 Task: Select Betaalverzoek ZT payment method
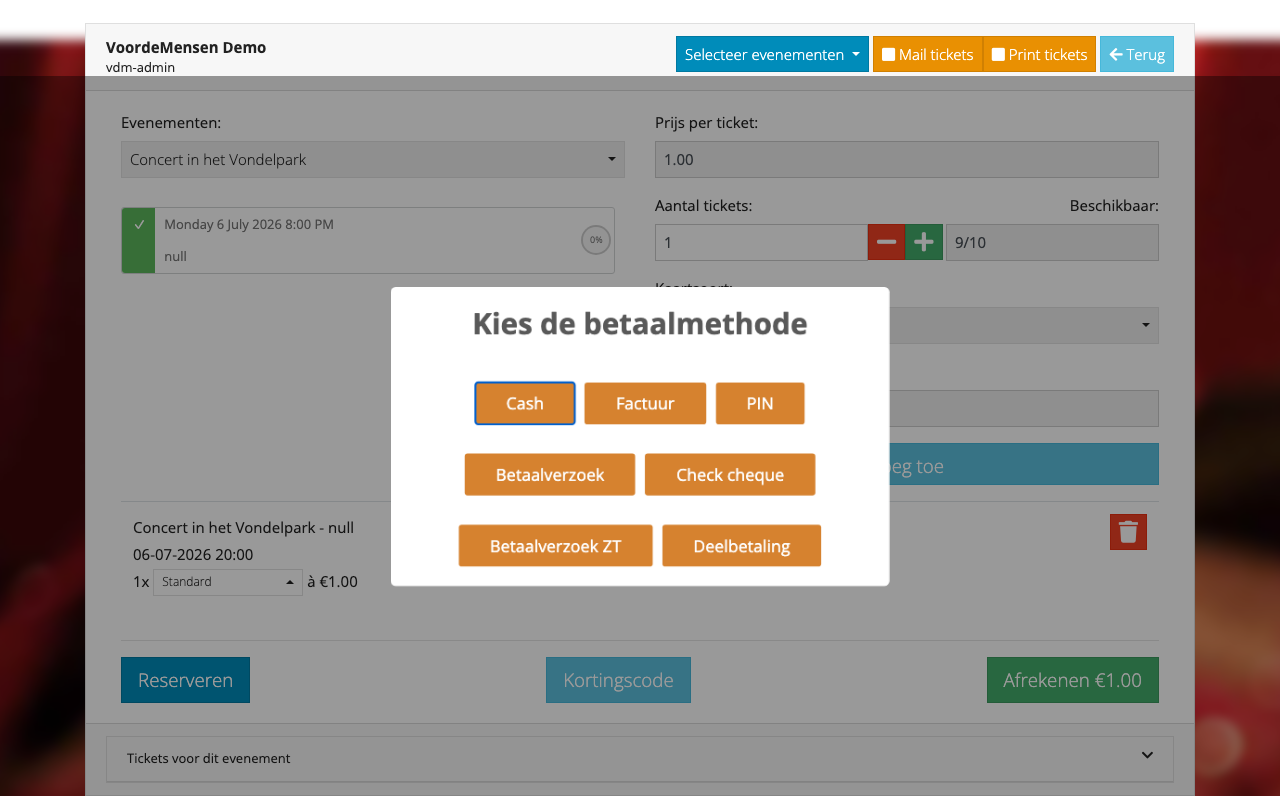click(x=555, y=545)
